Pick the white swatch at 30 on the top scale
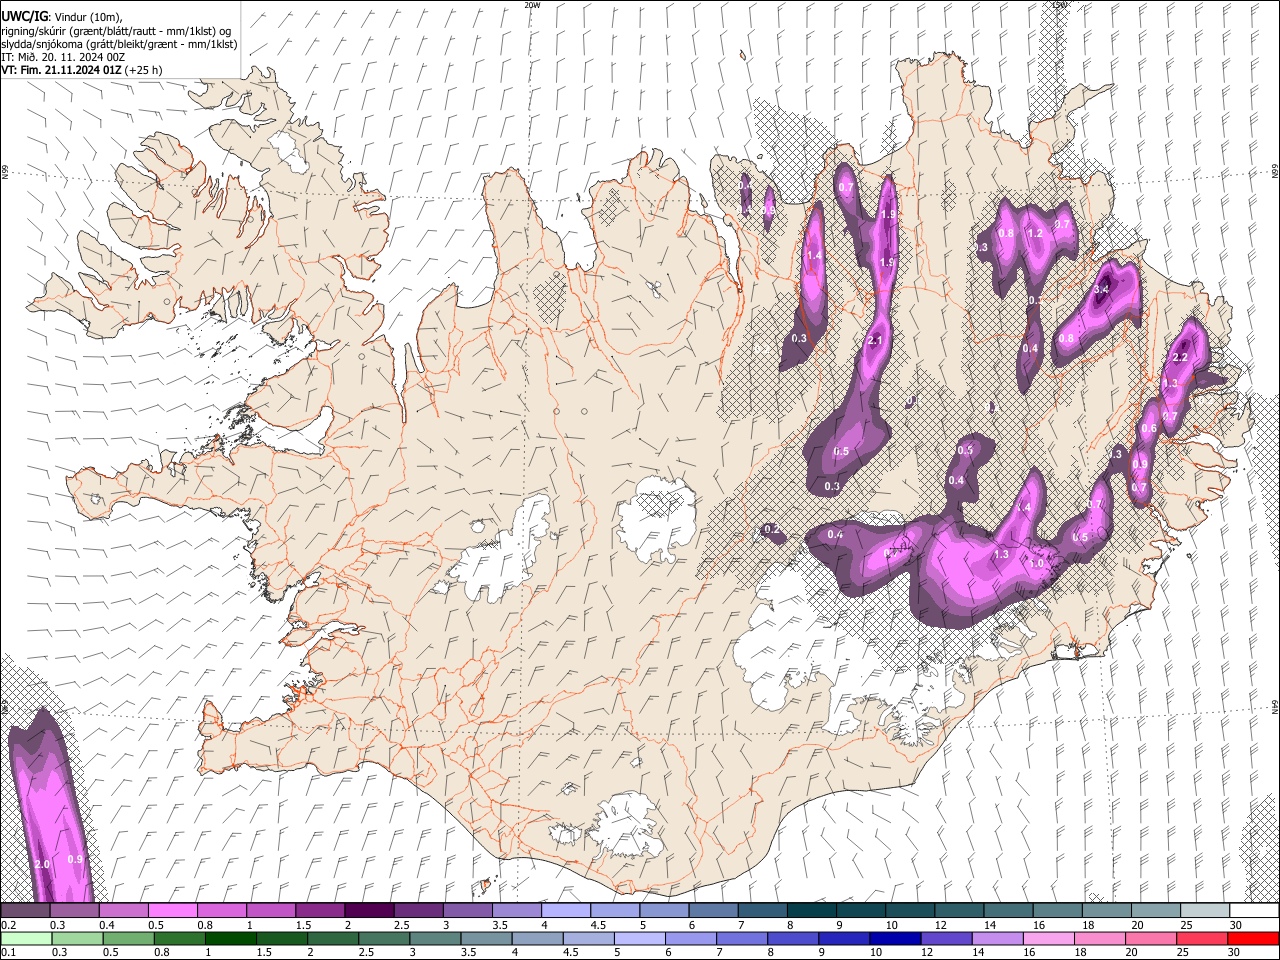Screen dimensions: 1280x960 pyautogui.click(x=1255, y=911)
